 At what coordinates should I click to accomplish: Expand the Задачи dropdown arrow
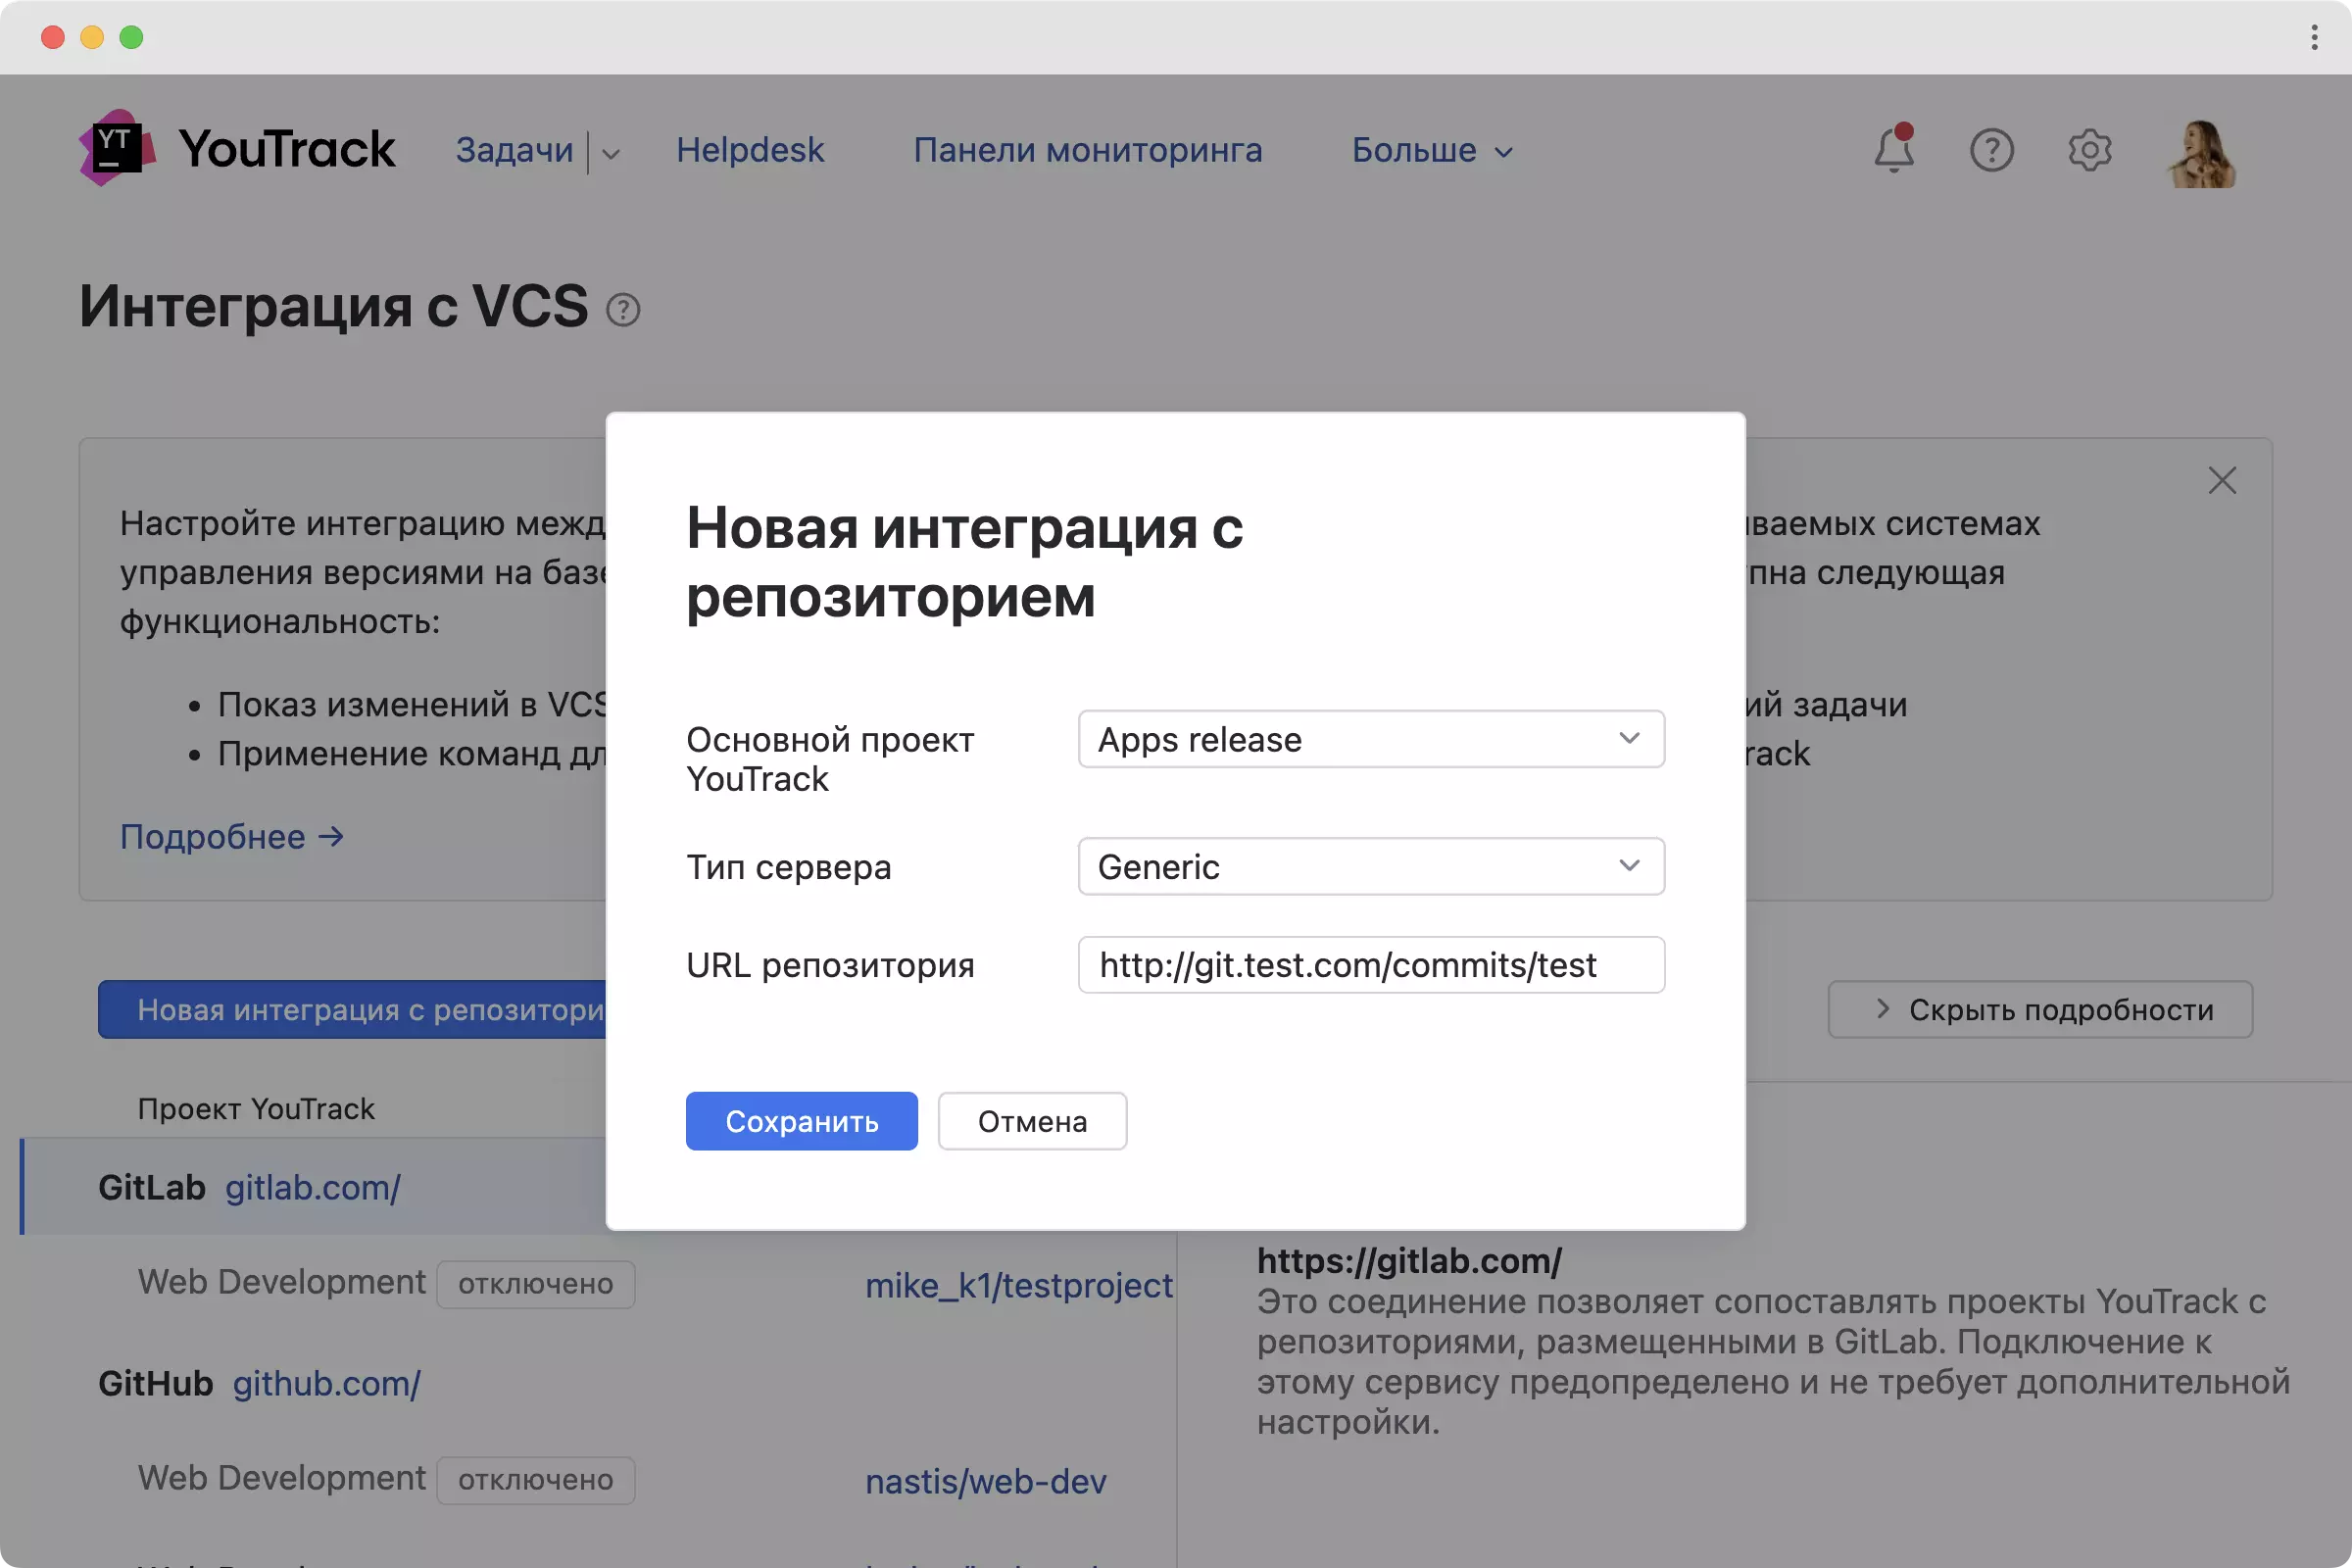coord(611,154)
